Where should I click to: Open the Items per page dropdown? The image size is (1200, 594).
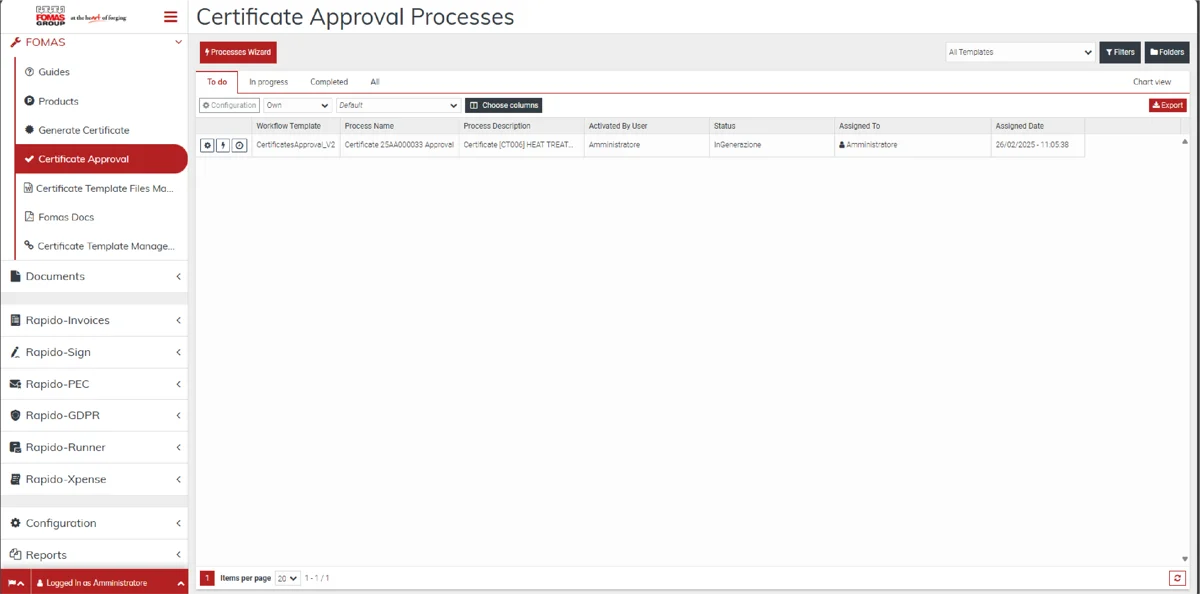[287, 578]
